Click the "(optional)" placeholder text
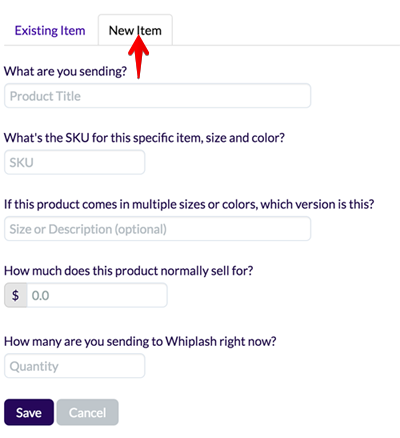 (x=141, y=229)
